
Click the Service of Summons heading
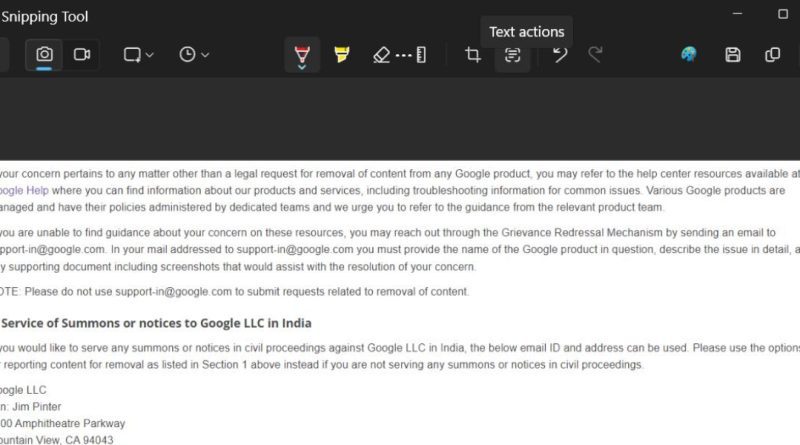coord(156,323)
